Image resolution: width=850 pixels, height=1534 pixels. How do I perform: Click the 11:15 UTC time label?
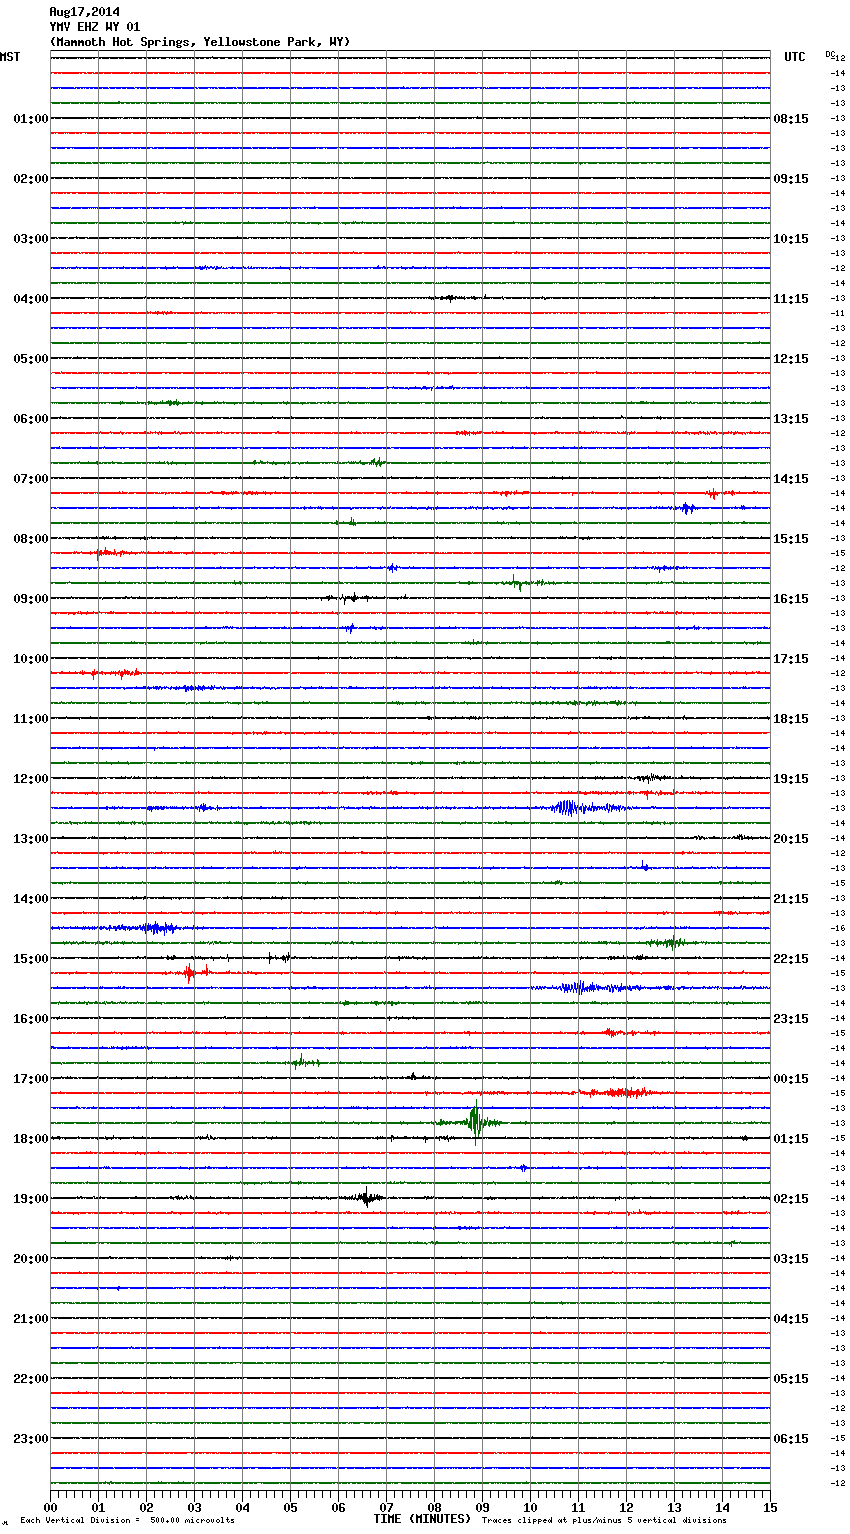pos(791,299)
